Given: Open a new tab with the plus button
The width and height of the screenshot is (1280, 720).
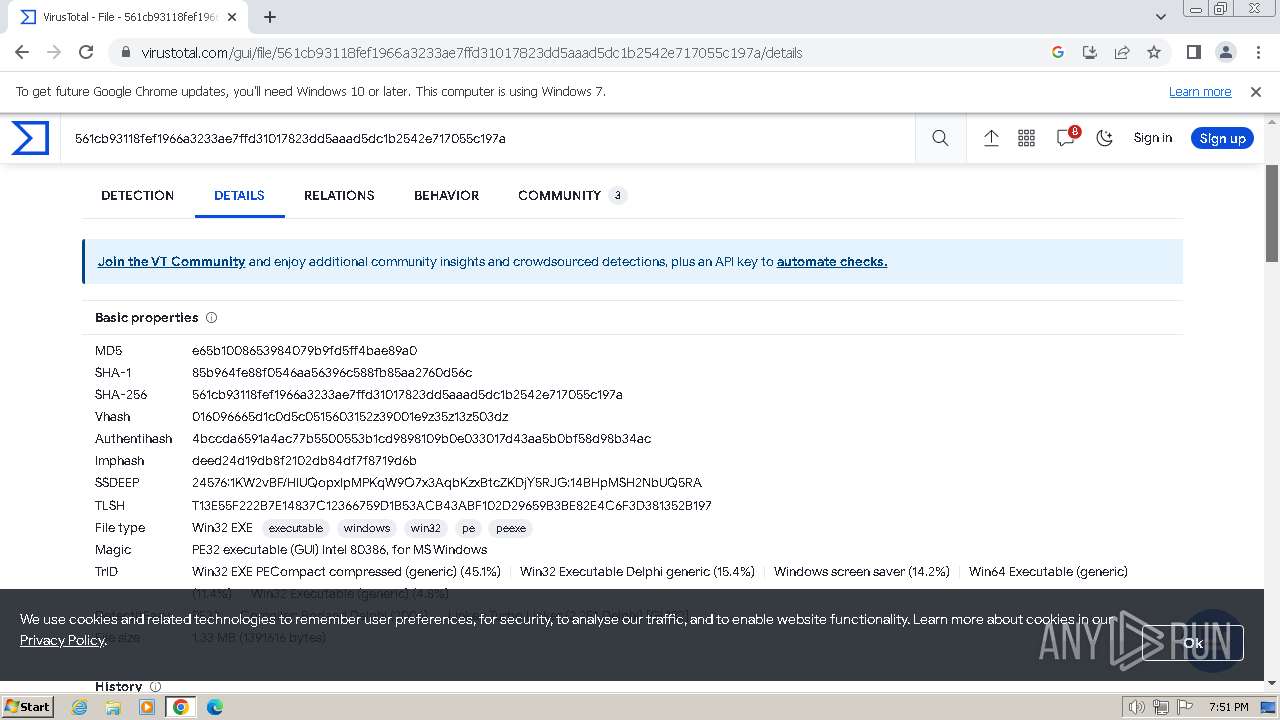Looking at the screenshot, I should [x=270, y=17].
